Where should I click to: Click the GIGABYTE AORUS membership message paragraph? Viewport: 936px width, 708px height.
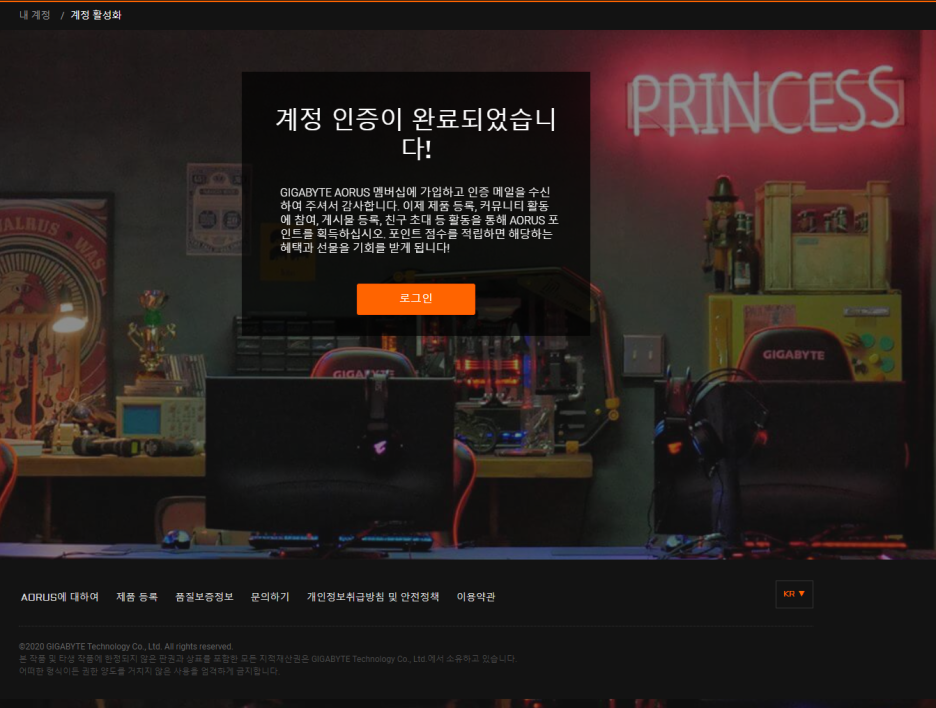[419, 220]
